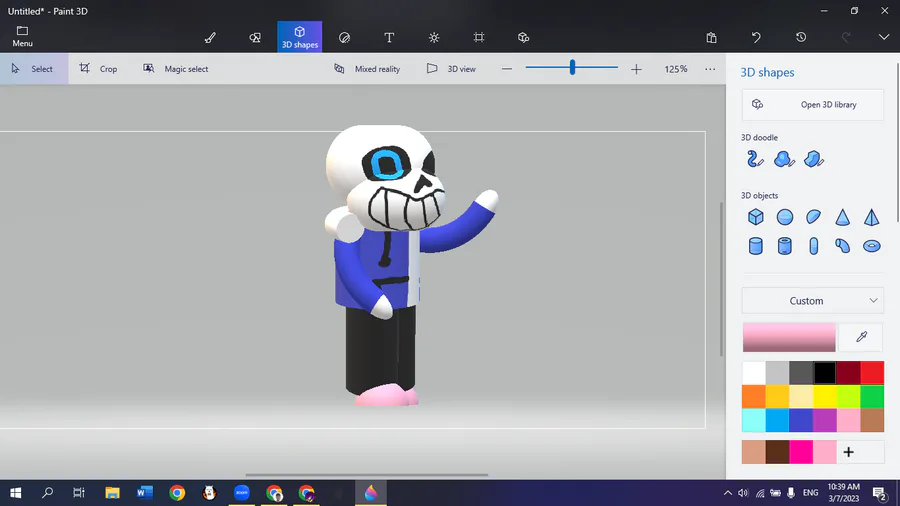Viewport: 900px width, 506px height.
Task: Choose the indigo blue color swatch
Action: [801, 421]
